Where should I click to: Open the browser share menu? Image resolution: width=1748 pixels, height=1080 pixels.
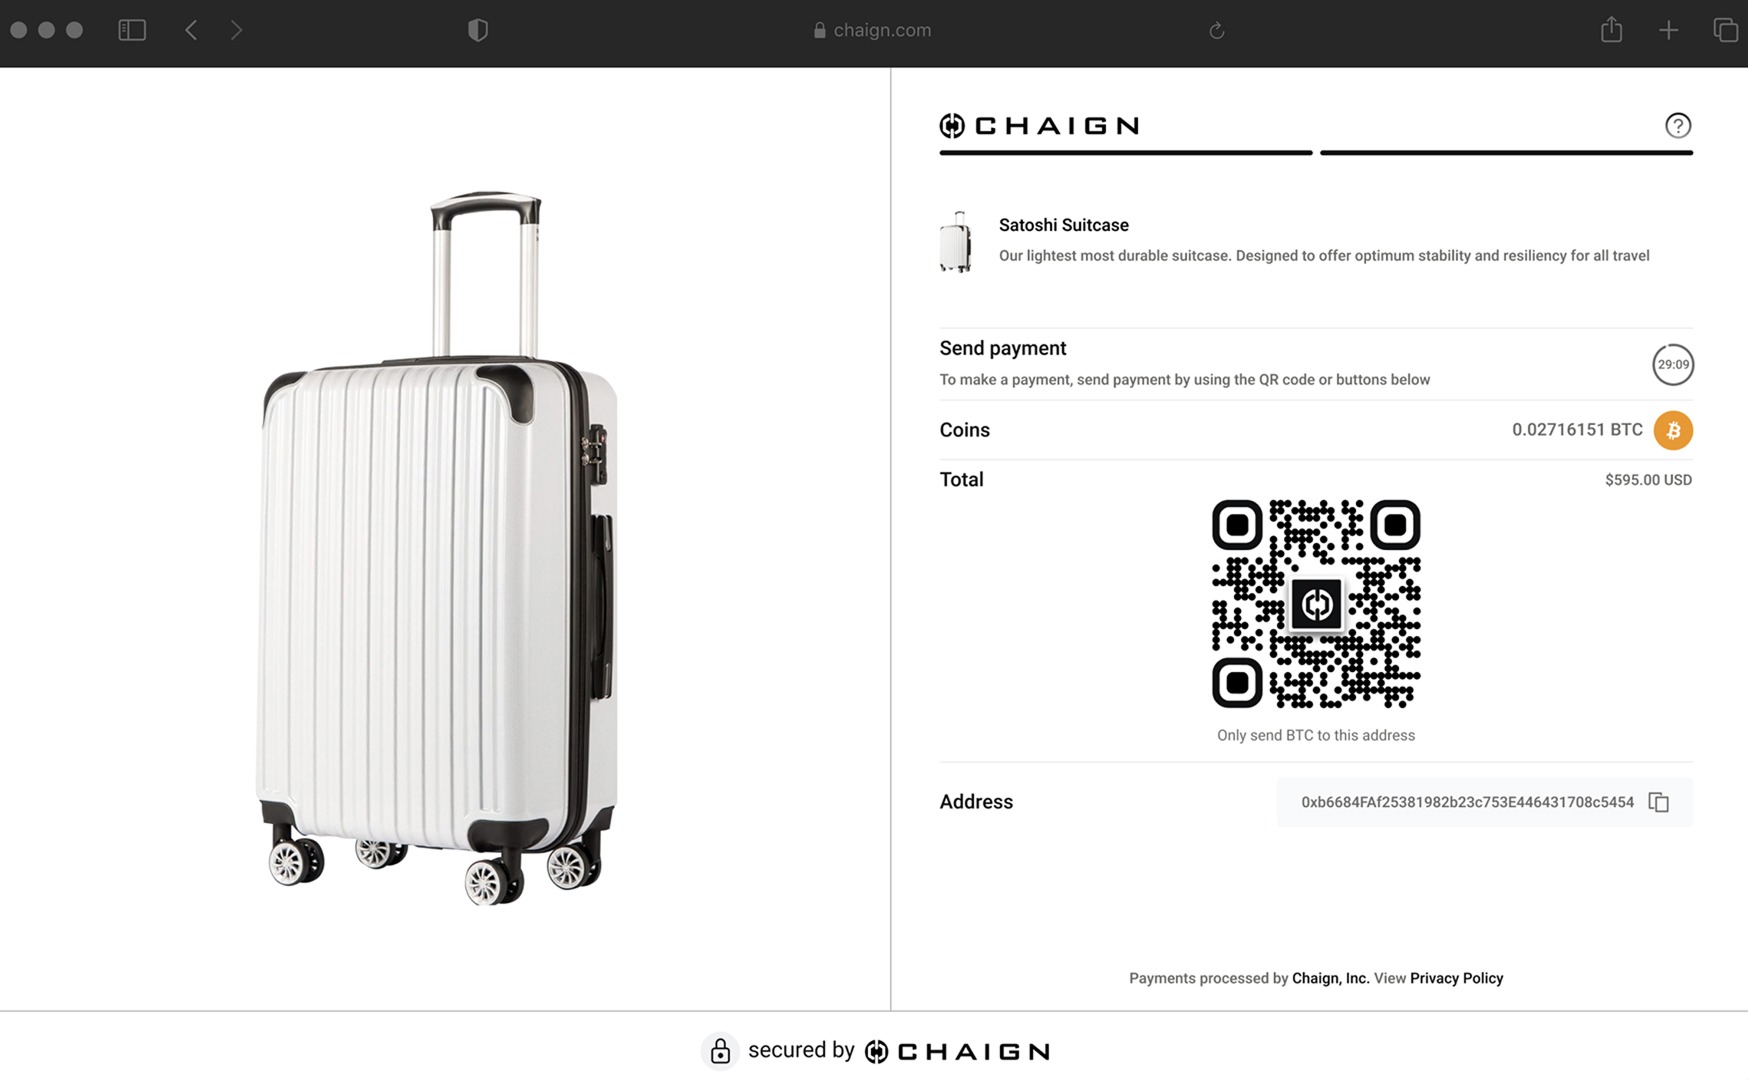(x=1611, y=30)
